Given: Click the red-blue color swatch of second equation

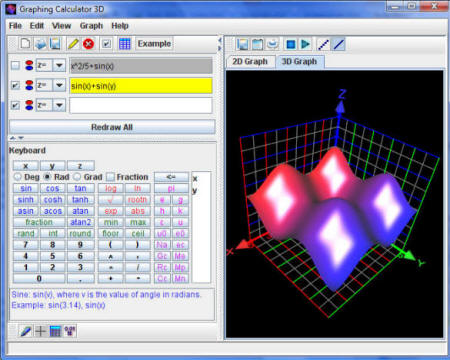Looking at the screenshot, I should pyautogui.click(x=29, y=85).
